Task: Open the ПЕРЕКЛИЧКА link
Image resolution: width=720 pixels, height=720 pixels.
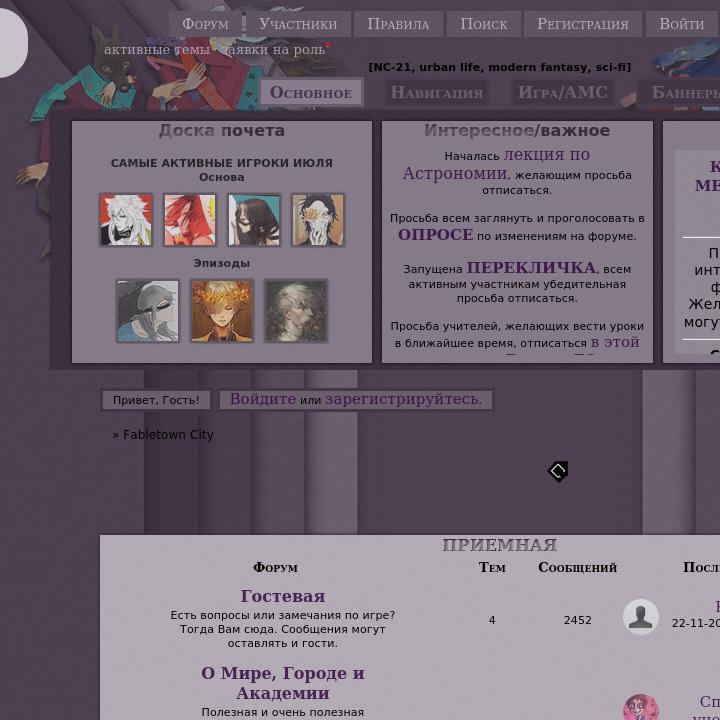Action: [531, 267]
